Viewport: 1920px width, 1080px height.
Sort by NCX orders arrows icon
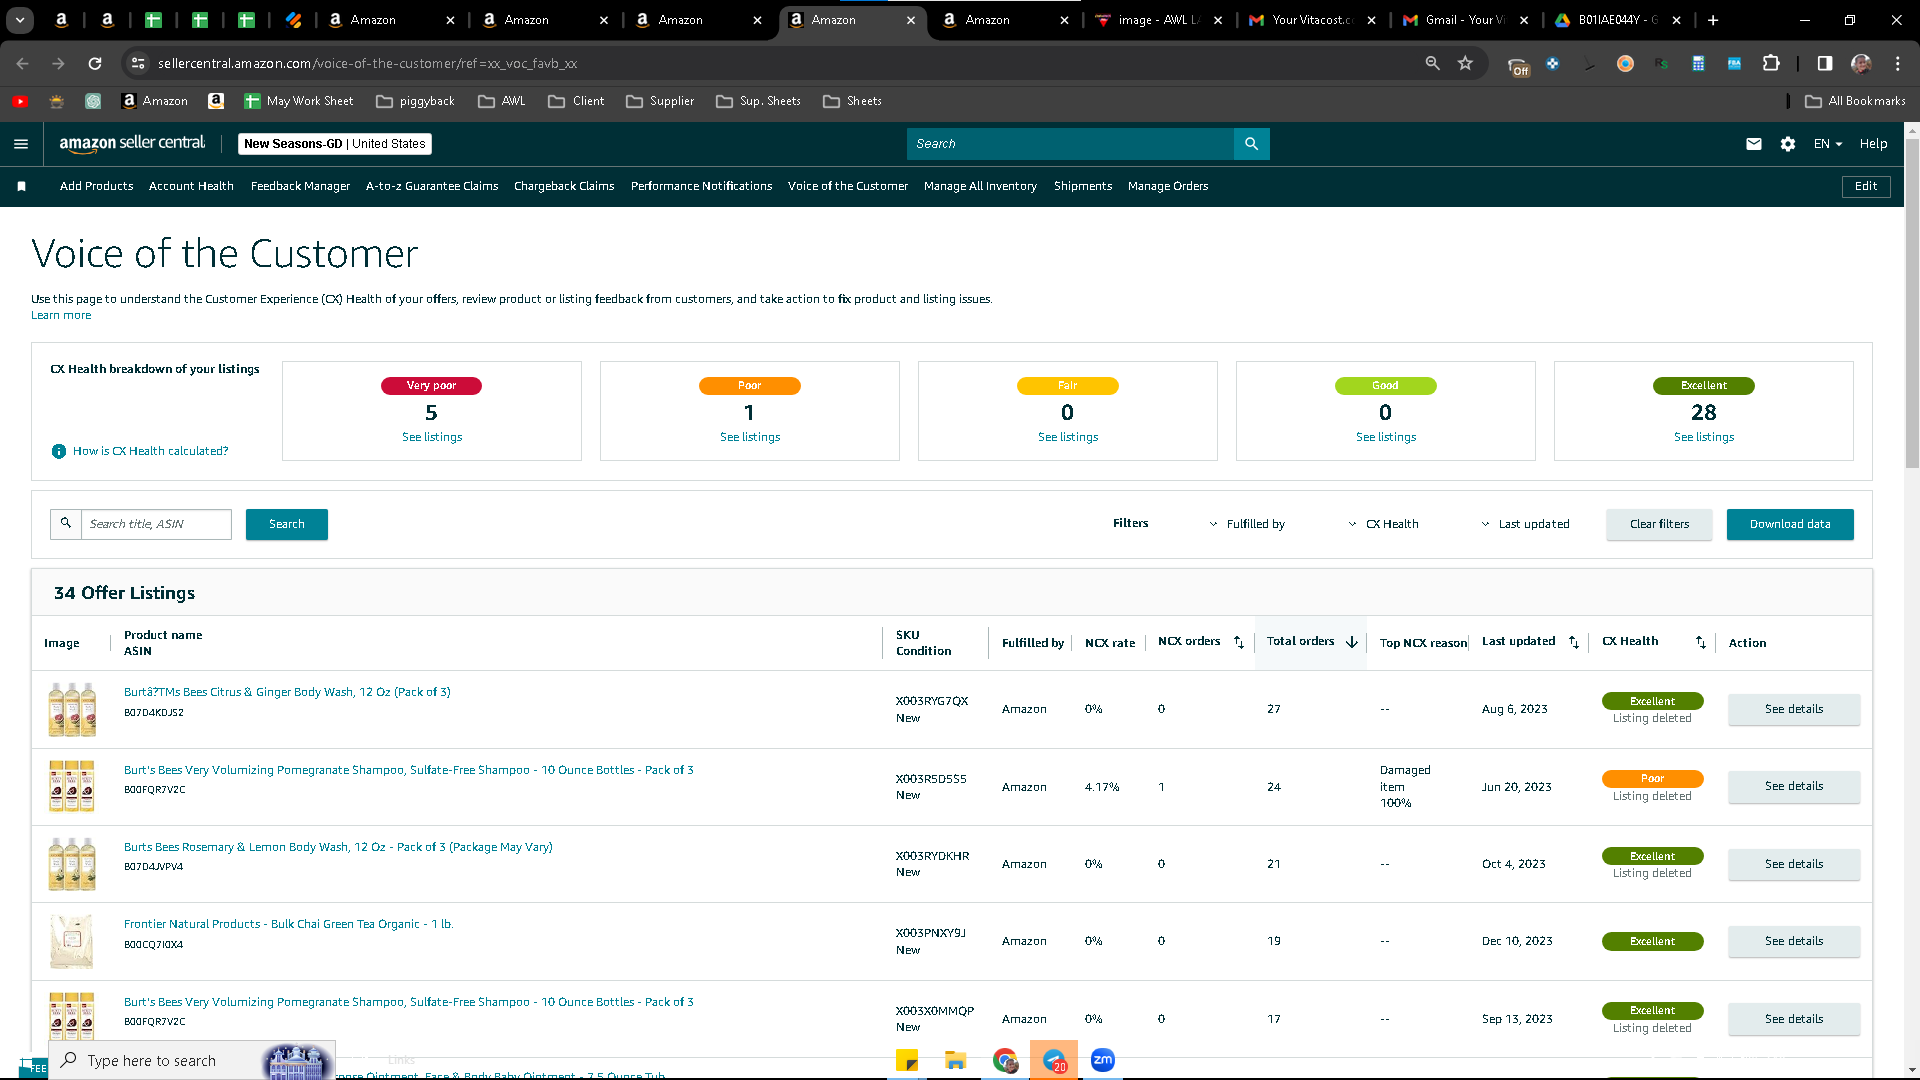point(1239,642)
